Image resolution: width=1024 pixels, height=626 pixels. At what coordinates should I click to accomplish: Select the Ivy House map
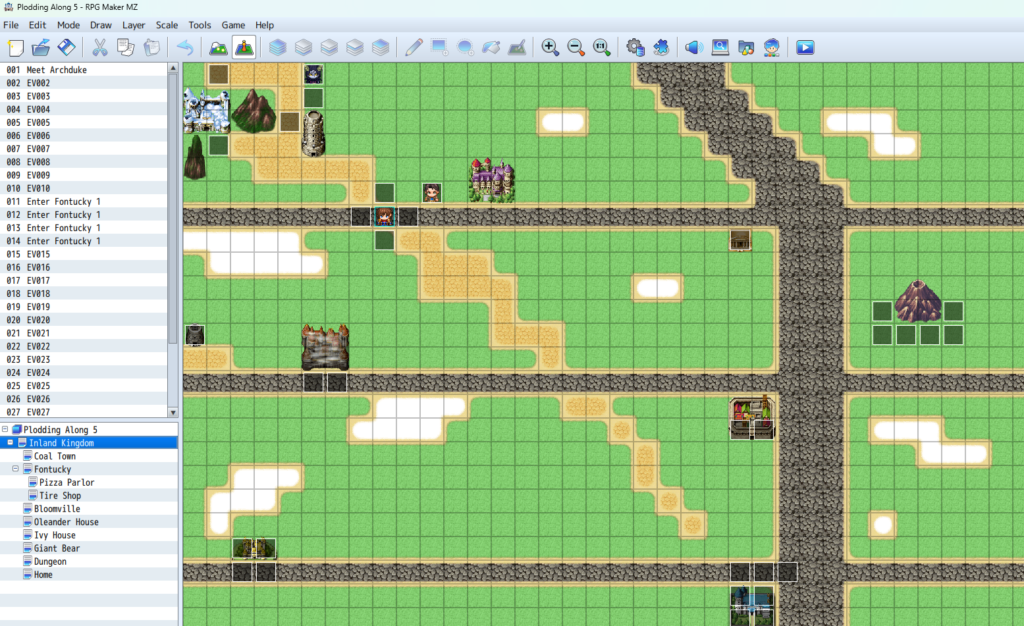click(x=55, y=535)
